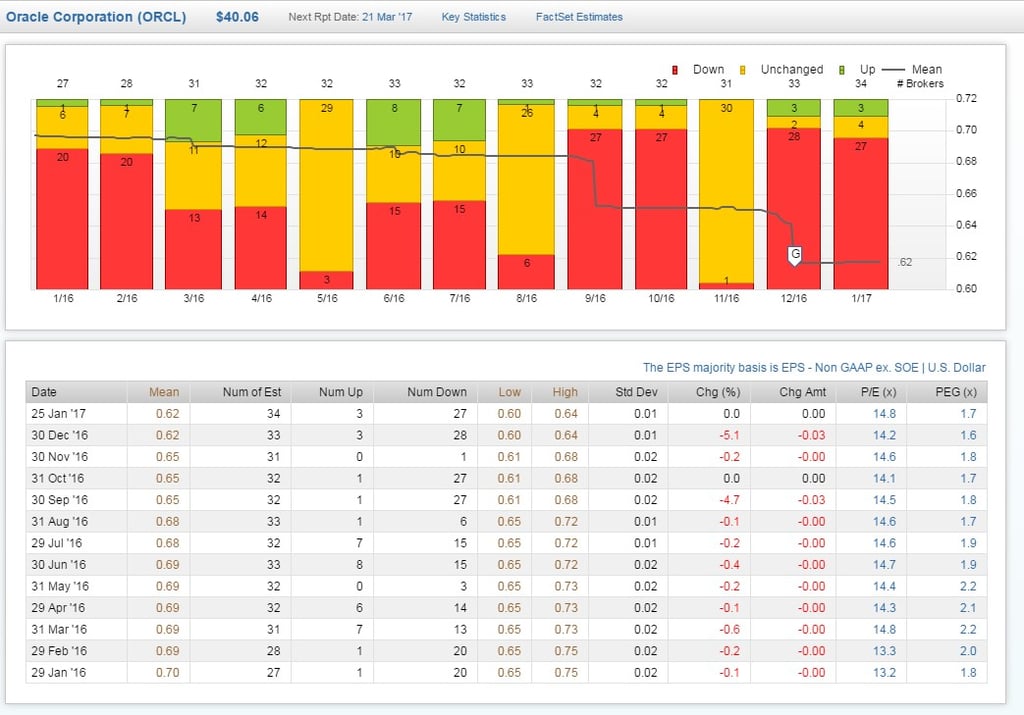This screenshot has height=715, width=1024.
Task: Click the G marker flag on the chart
Action: [x=794, y=255]
